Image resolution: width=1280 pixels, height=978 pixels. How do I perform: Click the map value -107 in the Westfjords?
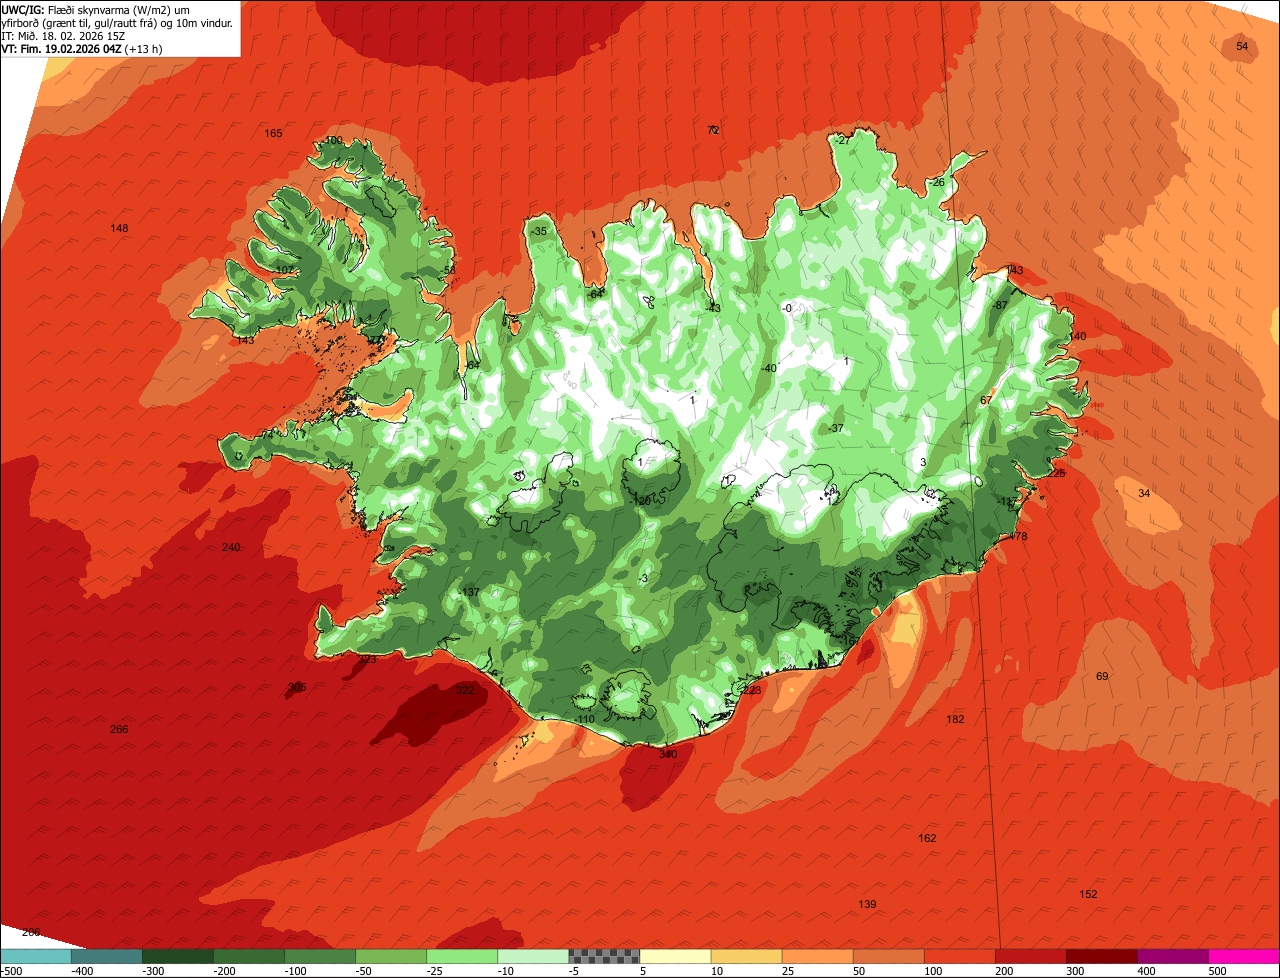(x=283, y=271)
